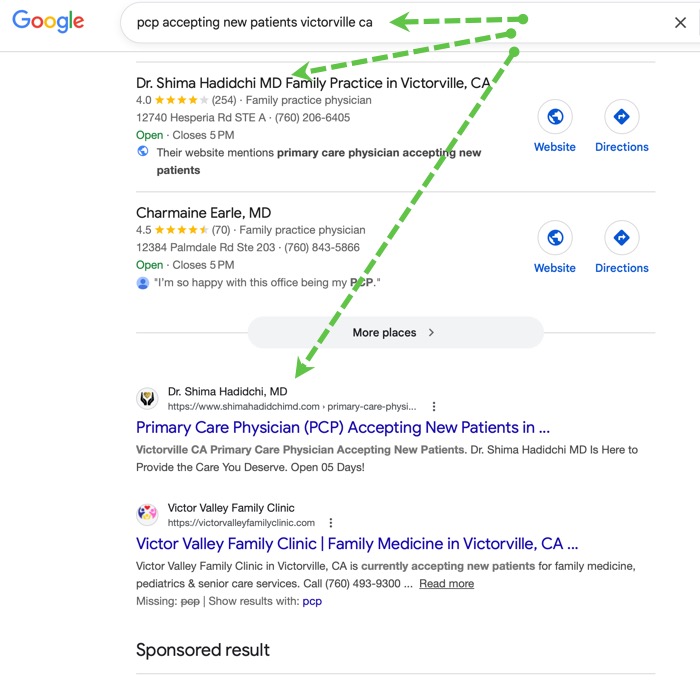Open three-dot menu beside shimahadidchimd.com result

pos(434,407)
